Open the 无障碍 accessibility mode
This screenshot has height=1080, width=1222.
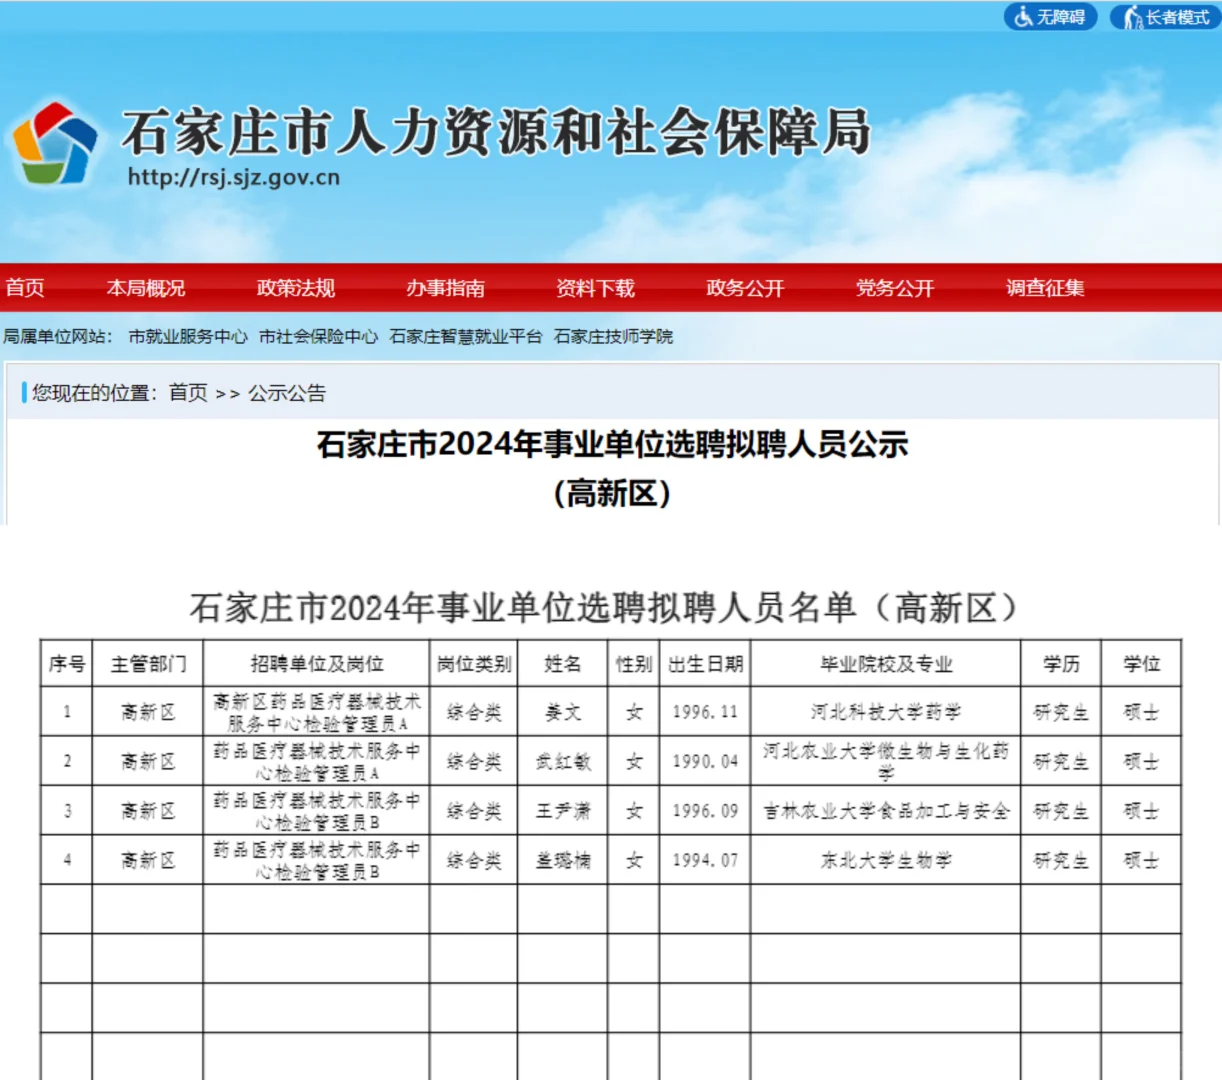[x=1050, y=16]
